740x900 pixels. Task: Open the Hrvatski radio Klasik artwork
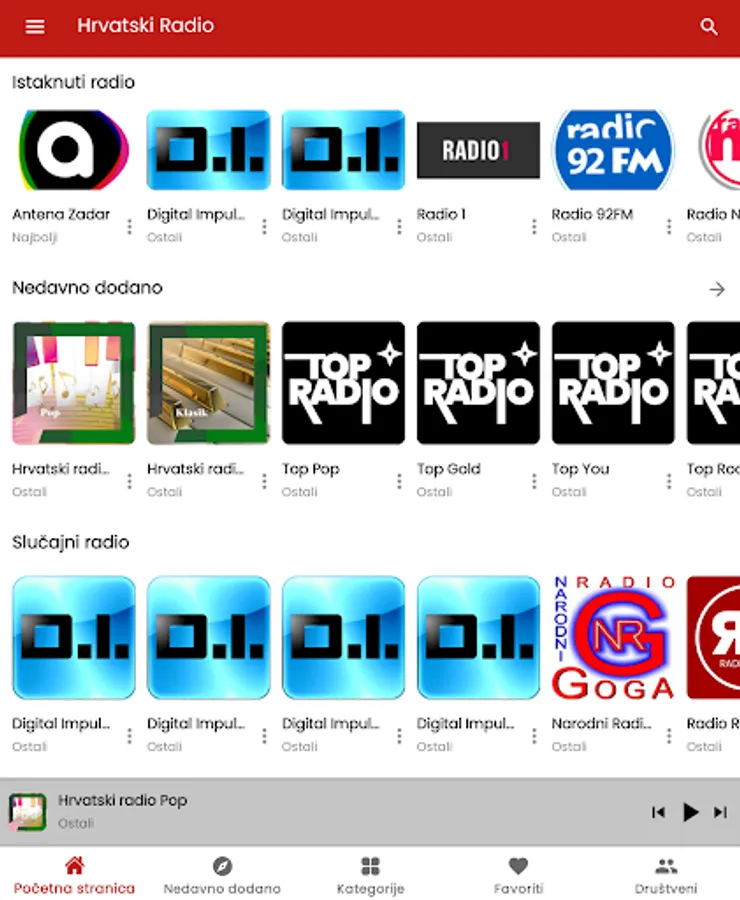208,383
